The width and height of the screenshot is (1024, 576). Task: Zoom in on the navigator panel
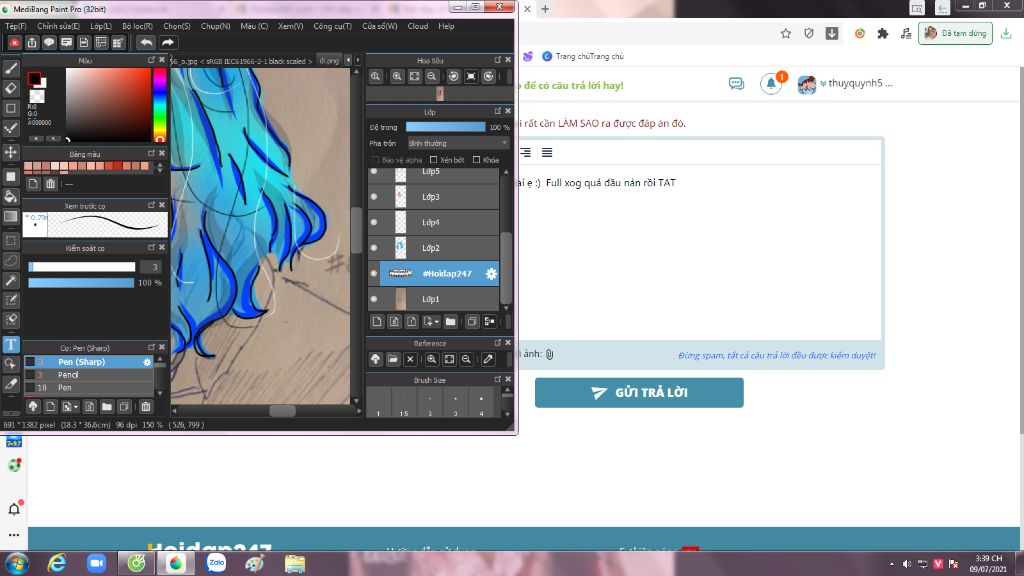(x=396, y=76)
